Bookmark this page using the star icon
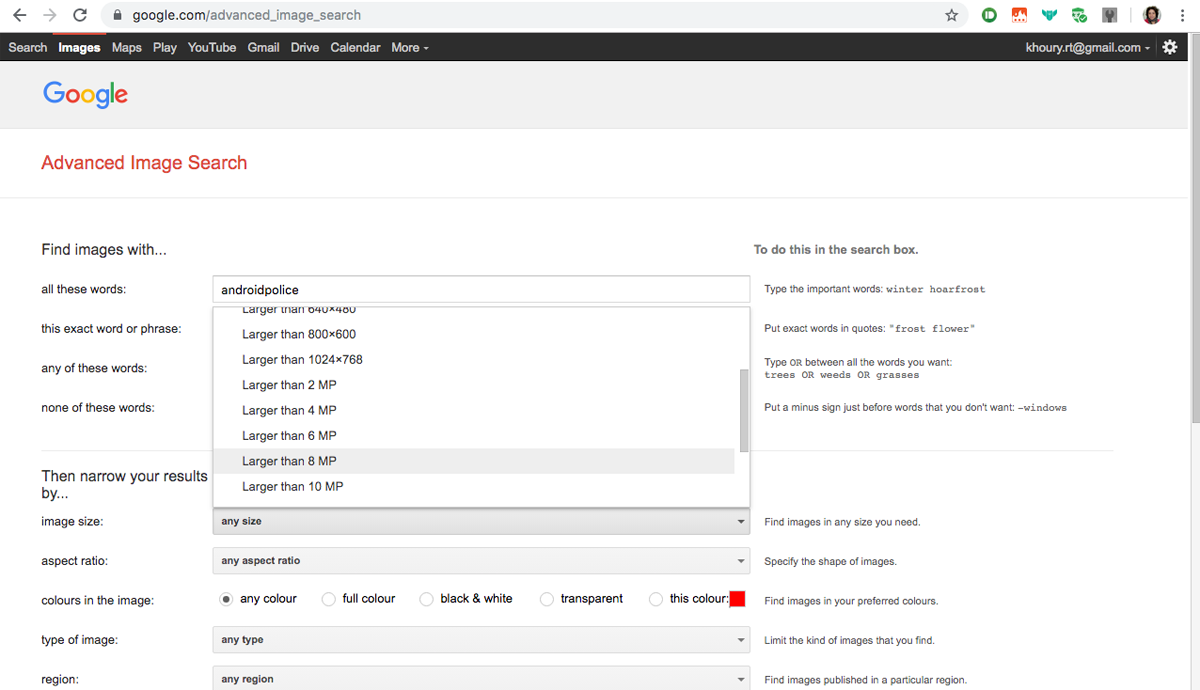1200x690 pixels. 951,15
